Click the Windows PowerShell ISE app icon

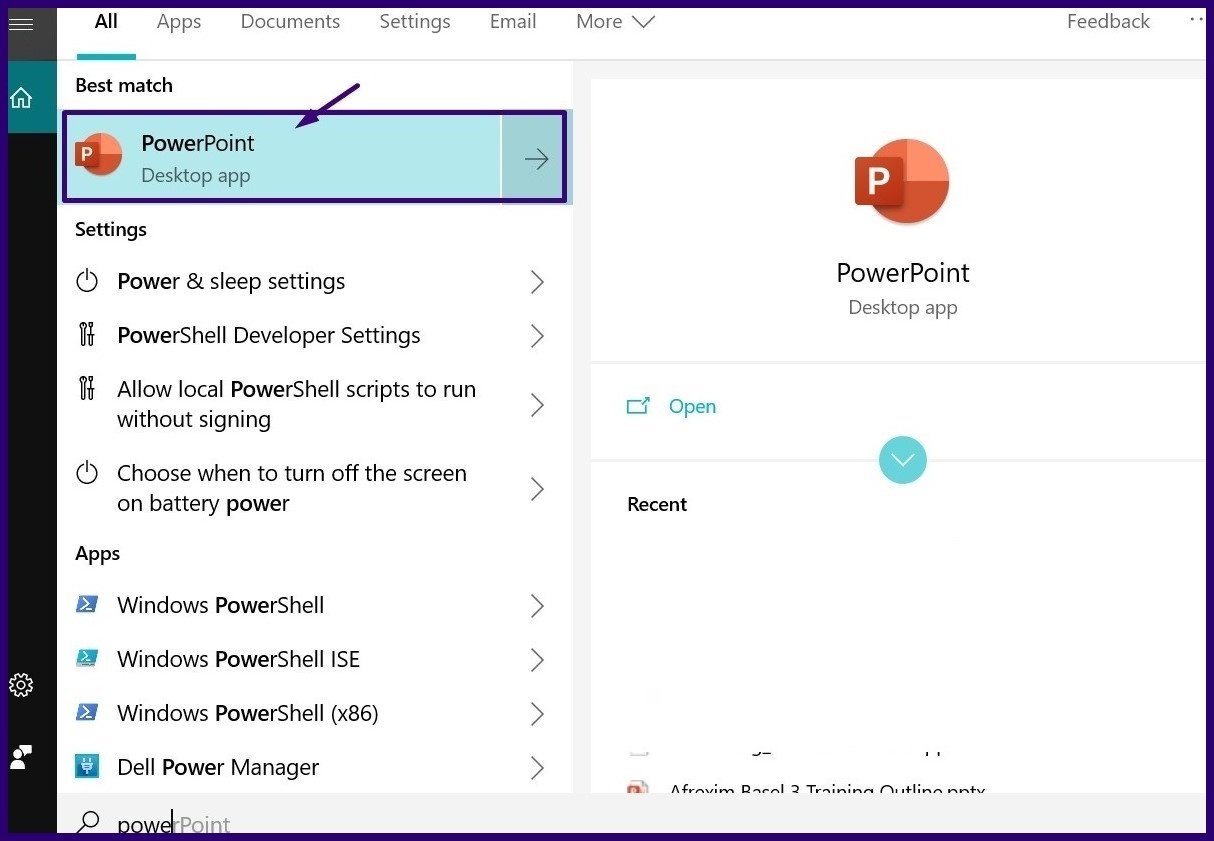coord(87,659)
